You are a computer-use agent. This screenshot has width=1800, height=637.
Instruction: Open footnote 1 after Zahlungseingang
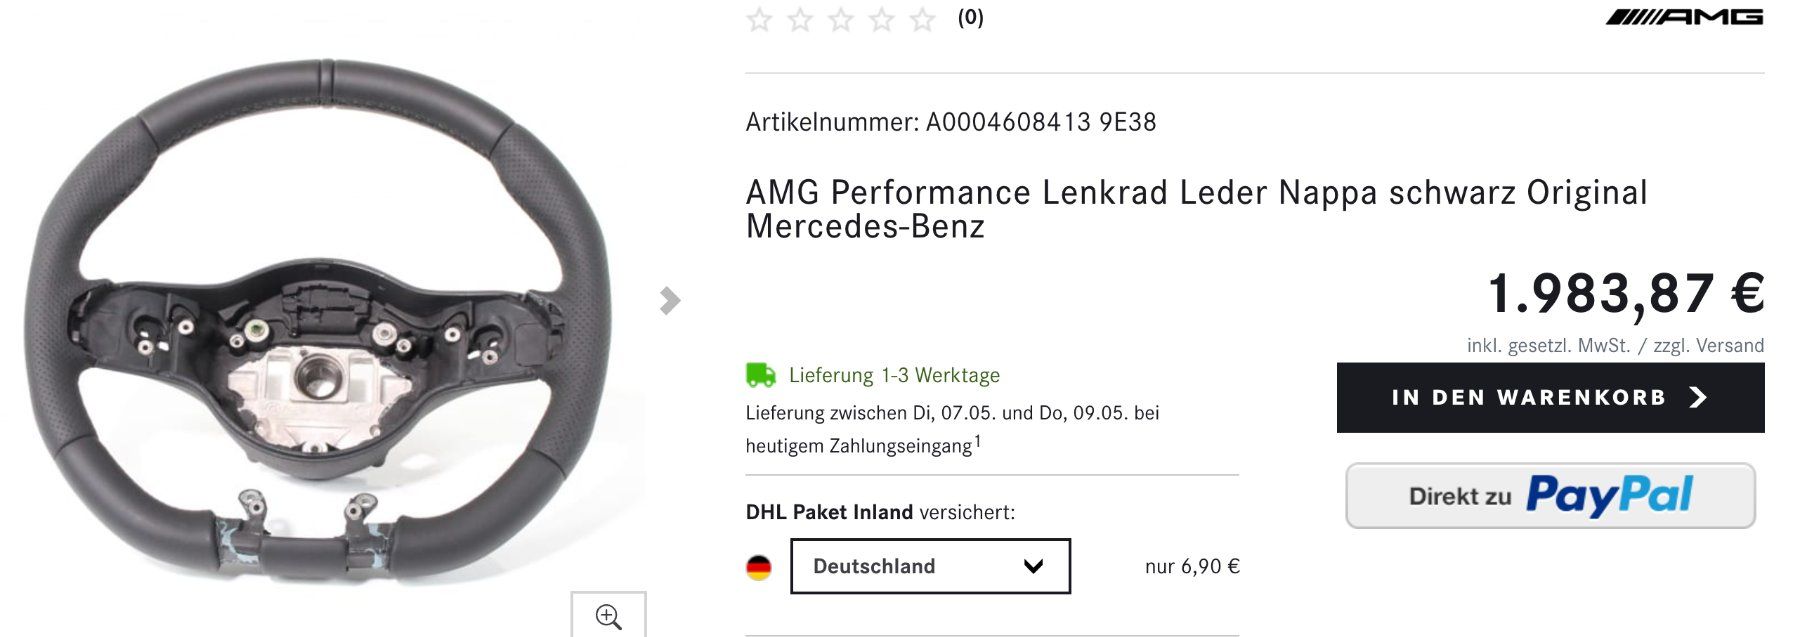tap(977, 440)
